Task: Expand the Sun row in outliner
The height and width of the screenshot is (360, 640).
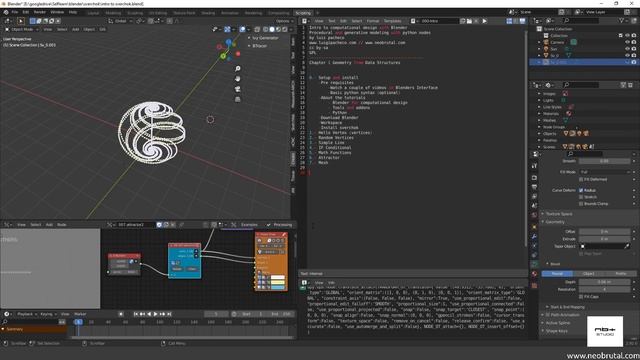Action: click(539, 49)
